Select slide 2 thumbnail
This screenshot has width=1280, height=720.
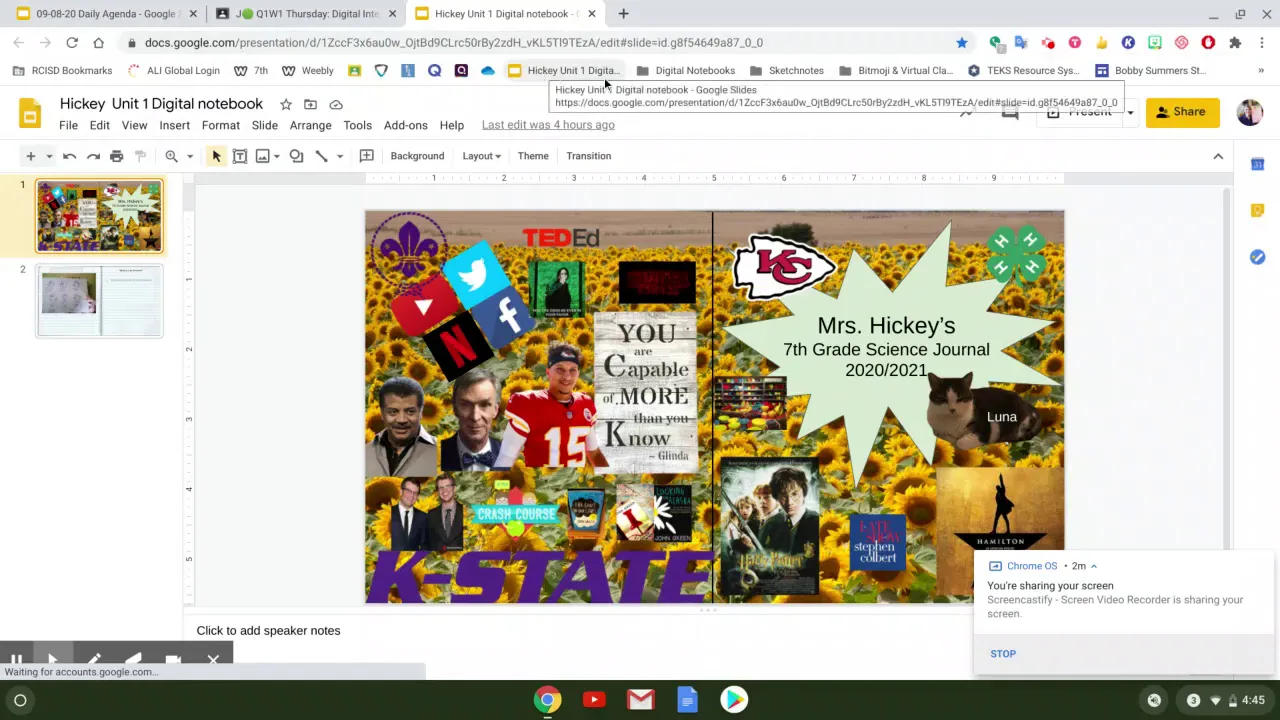tap(99, 300)
